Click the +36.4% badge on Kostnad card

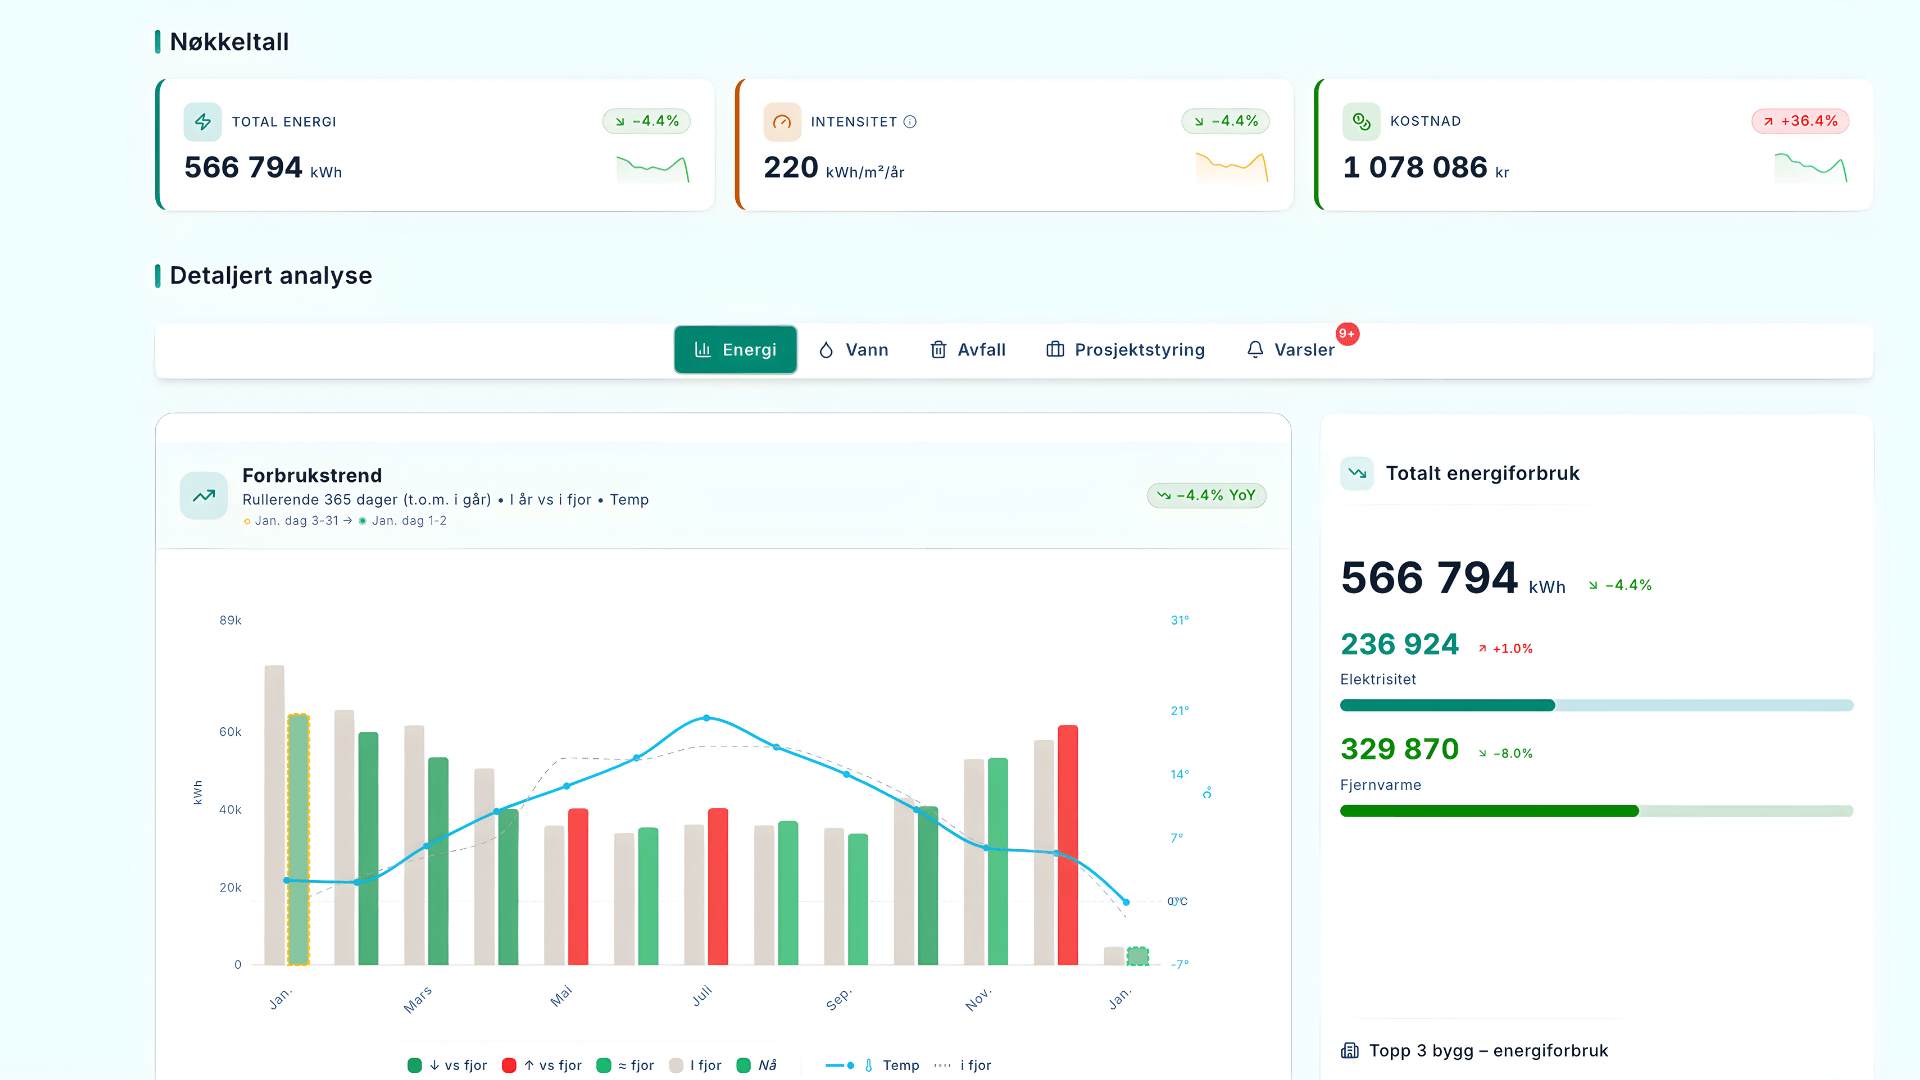click(x=1800, y=121)
